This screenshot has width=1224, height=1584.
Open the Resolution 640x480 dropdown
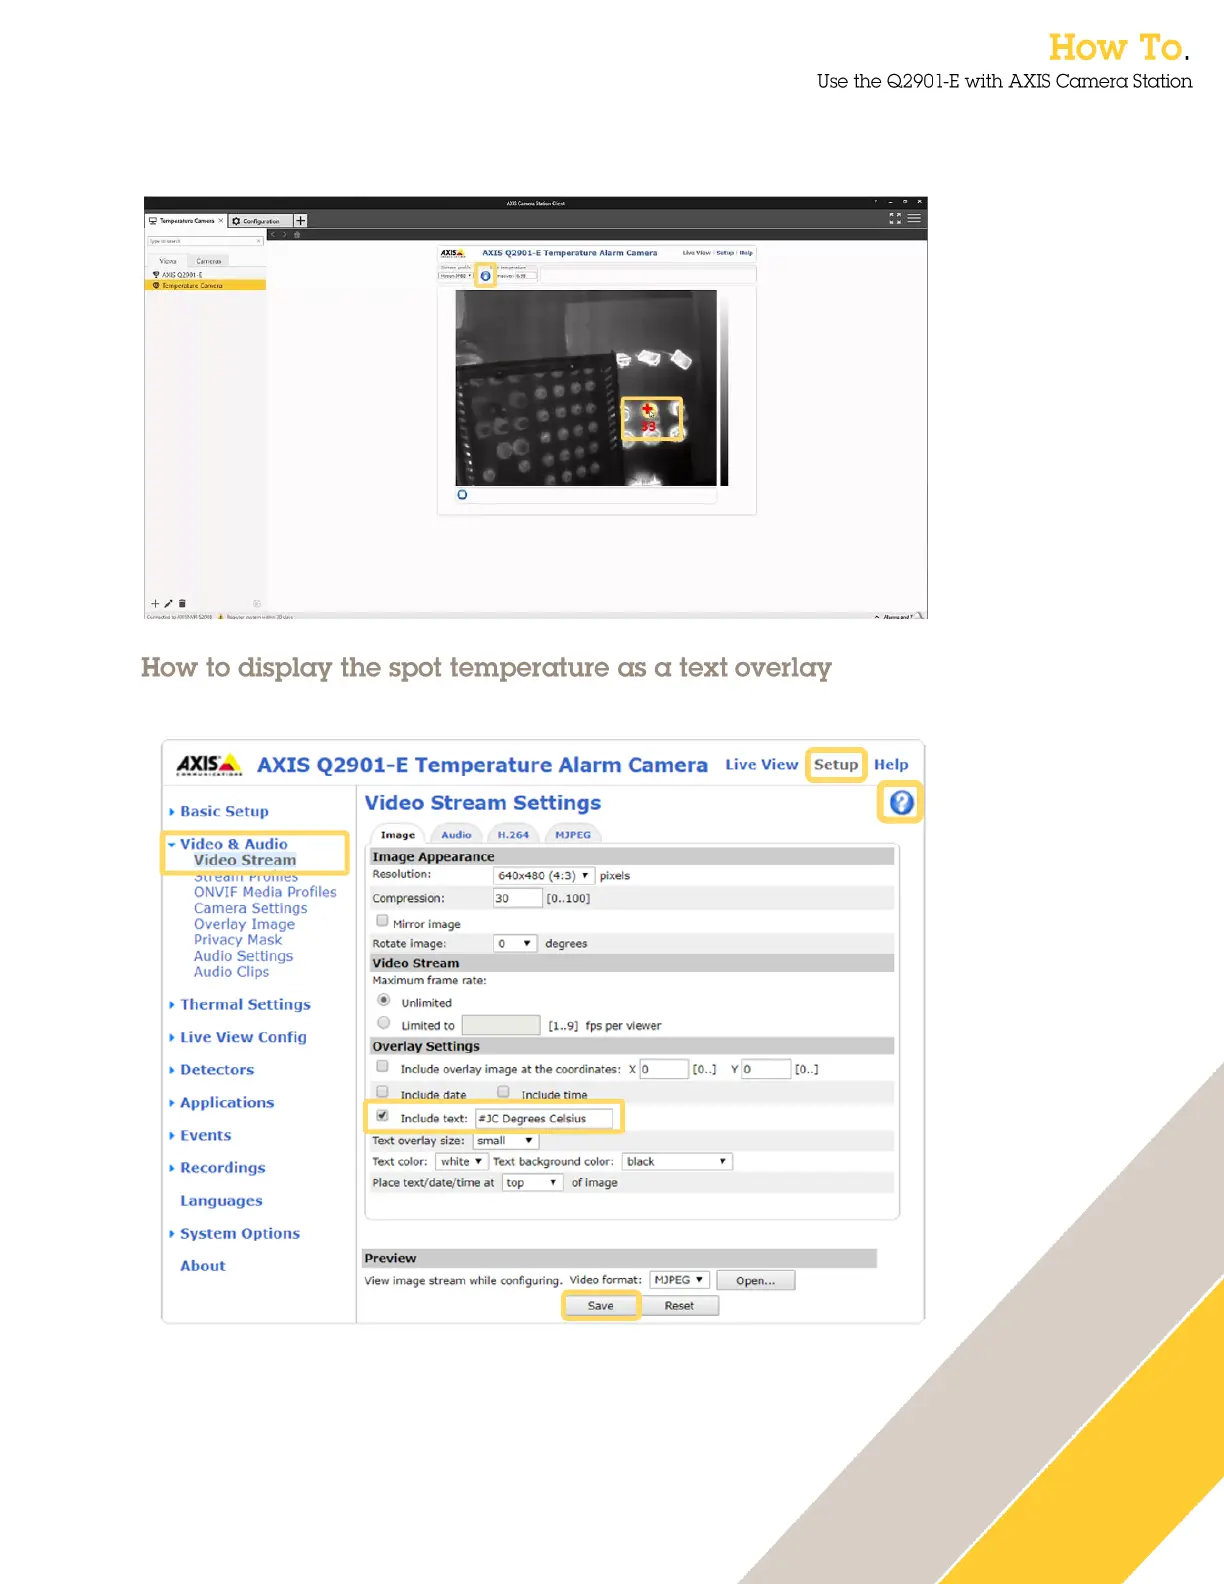[544, 875]
